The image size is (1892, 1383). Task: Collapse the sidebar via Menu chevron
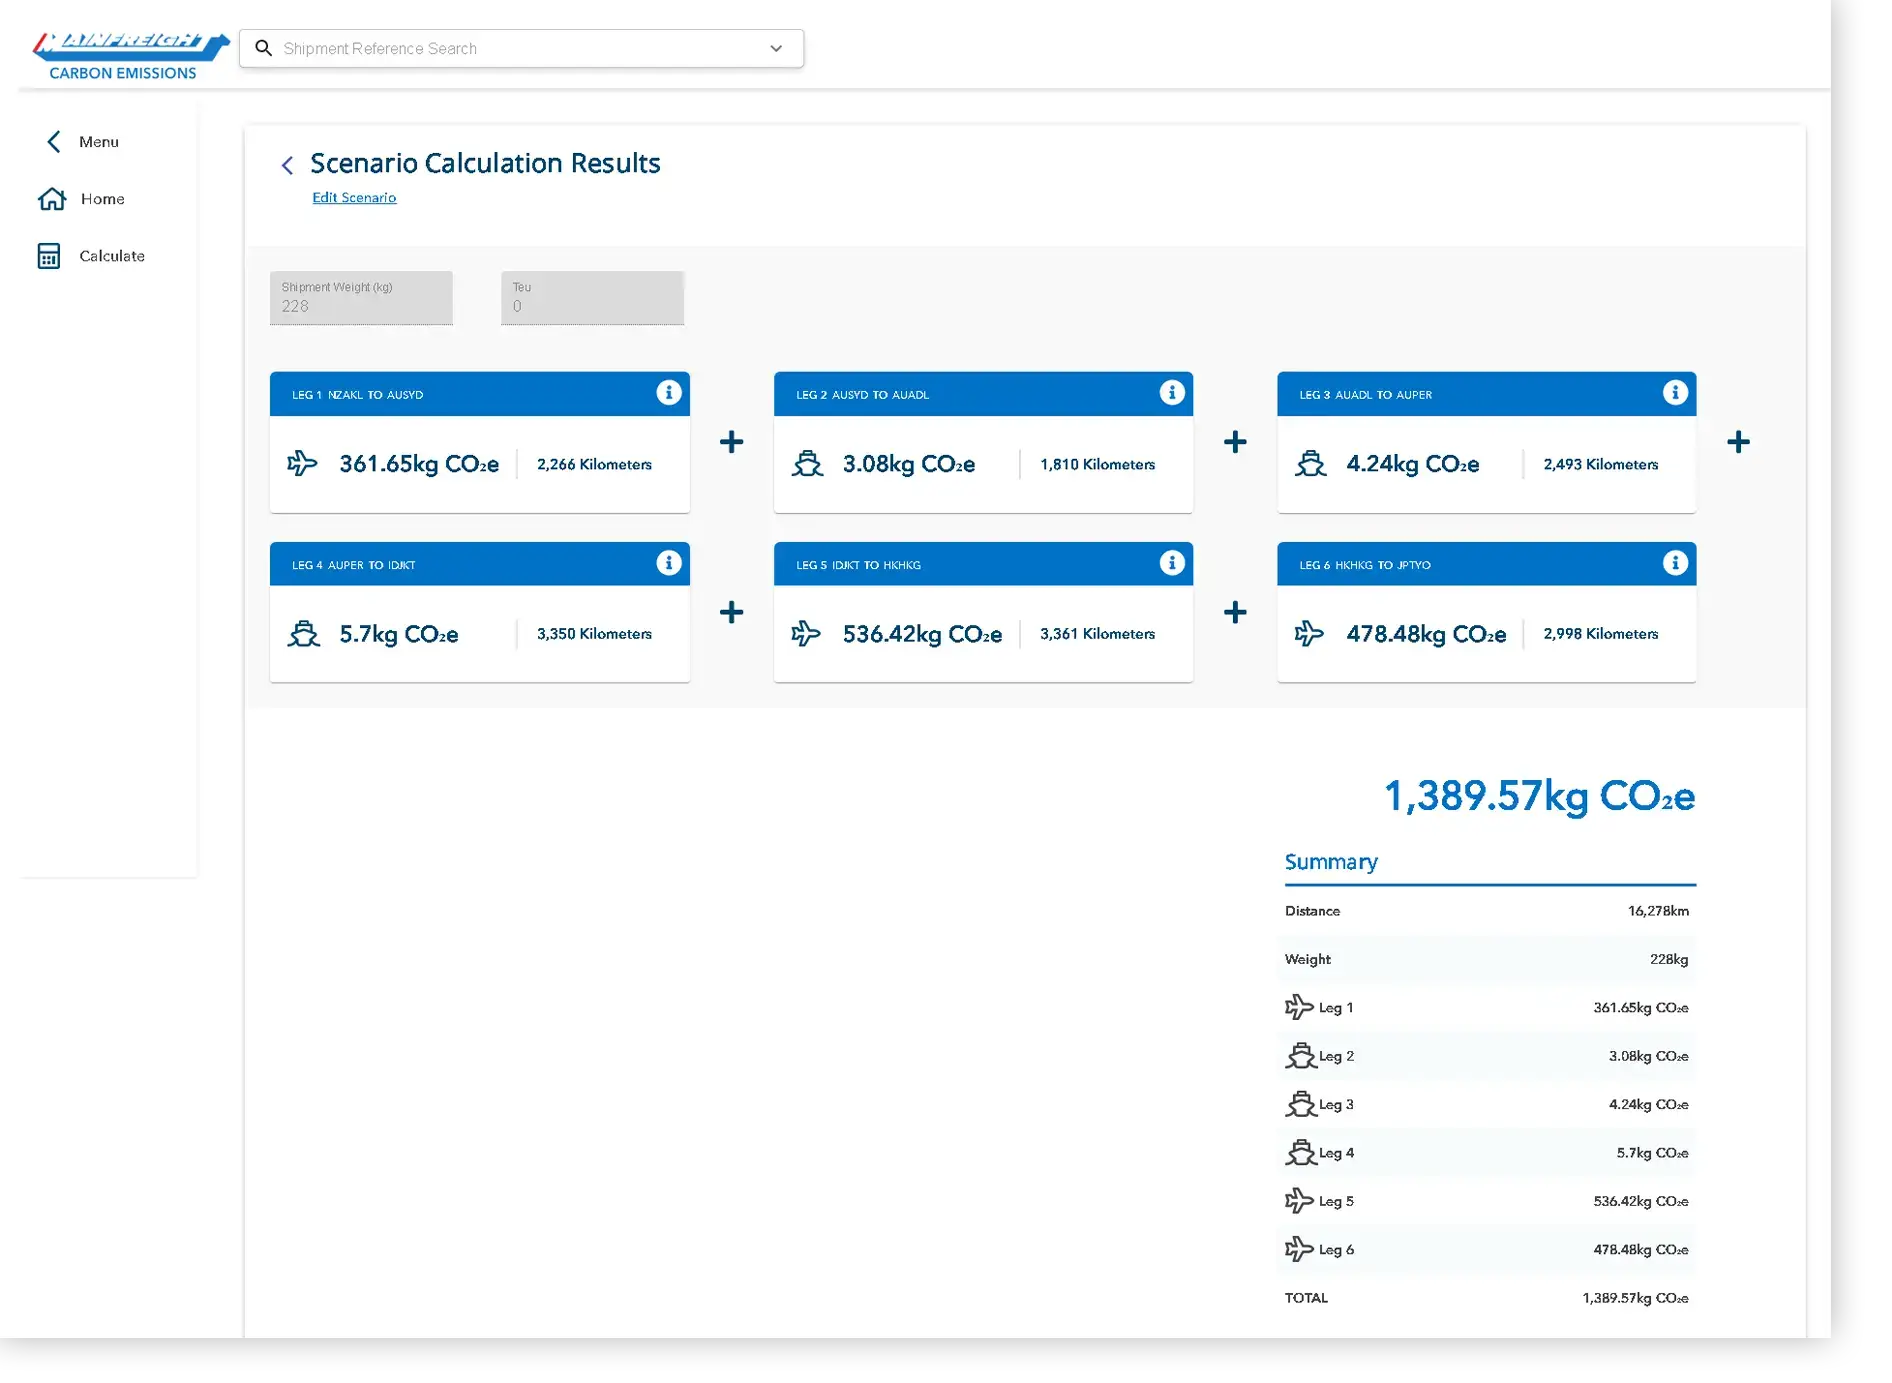54,142
